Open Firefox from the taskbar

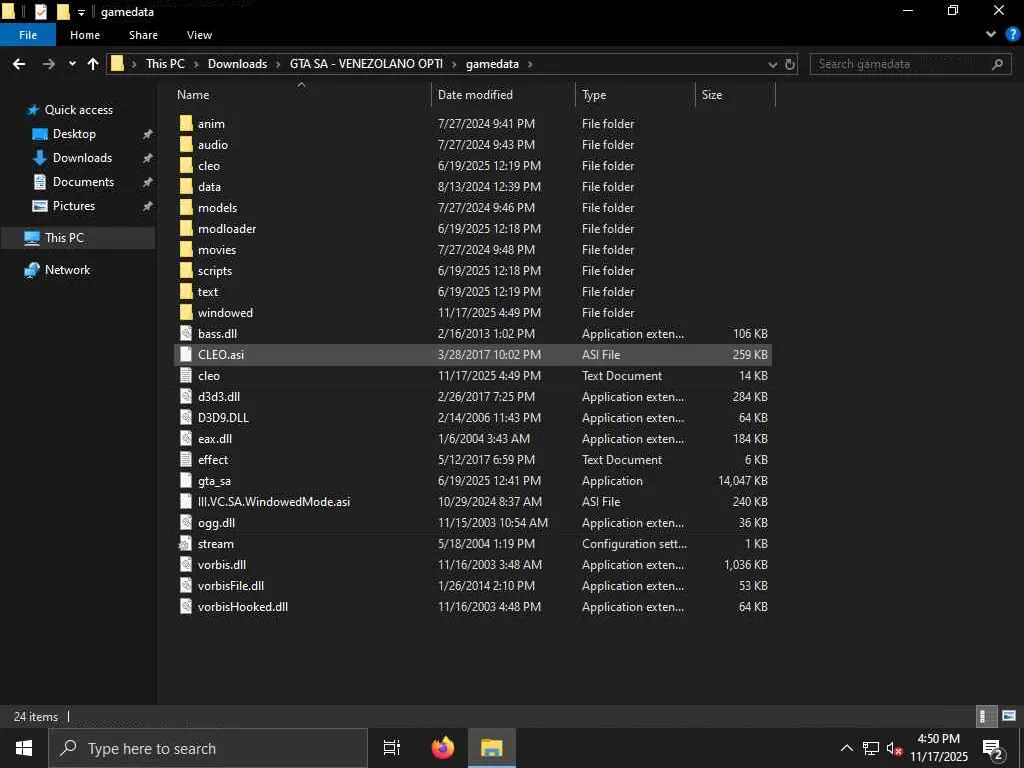(x=443, y=748)
